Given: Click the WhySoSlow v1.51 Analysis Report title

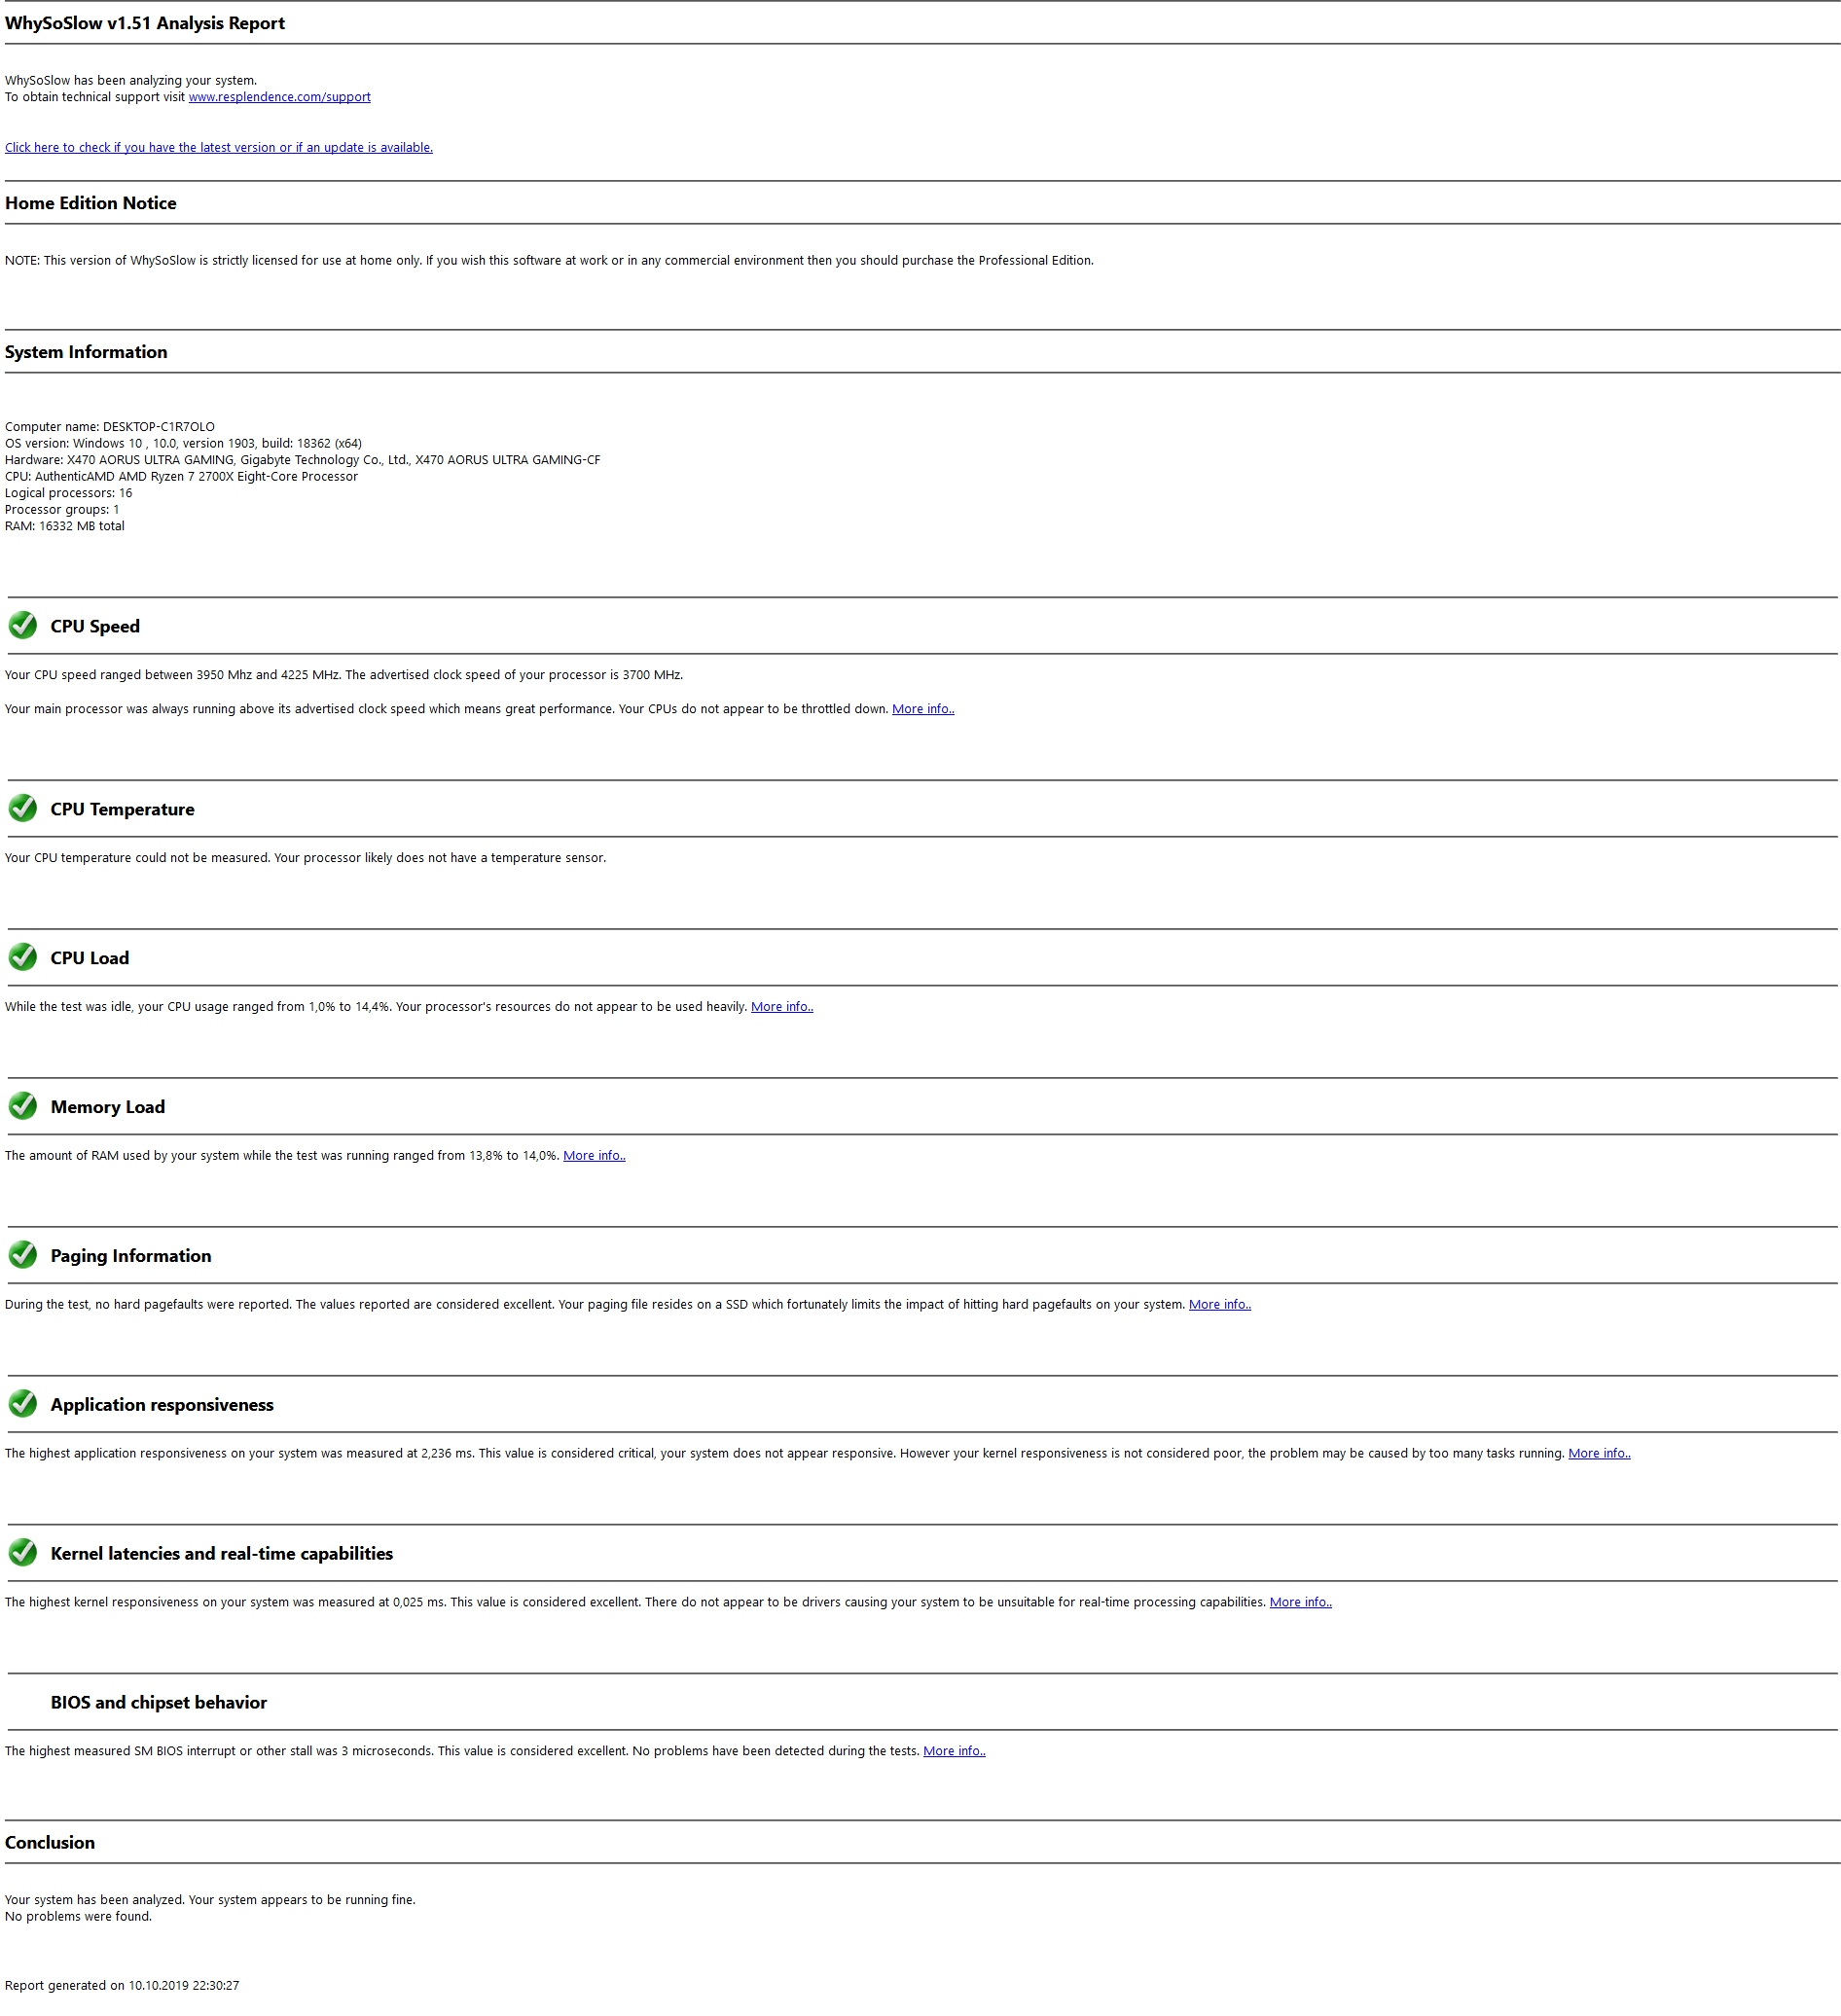Looking at the screenshot, I should [145, 23].
